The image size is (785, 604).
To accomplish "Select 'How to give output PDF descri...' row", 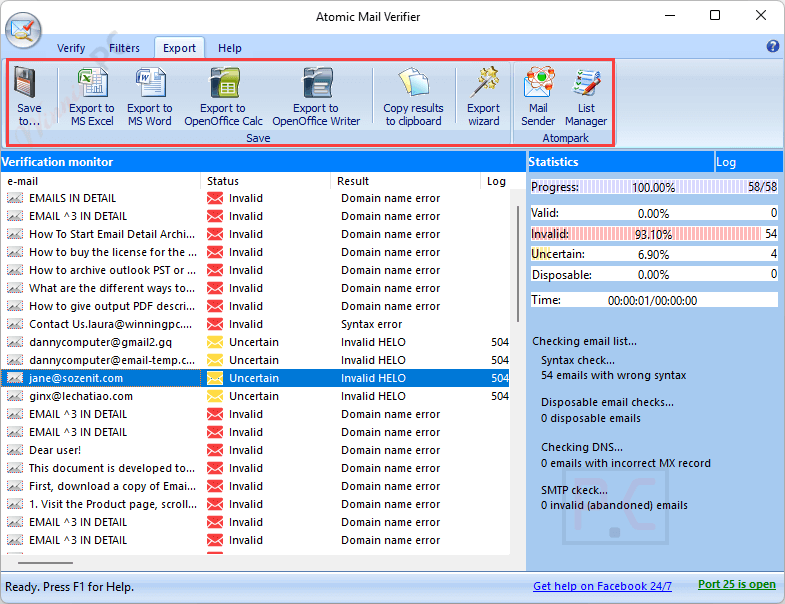I will 255,307.
